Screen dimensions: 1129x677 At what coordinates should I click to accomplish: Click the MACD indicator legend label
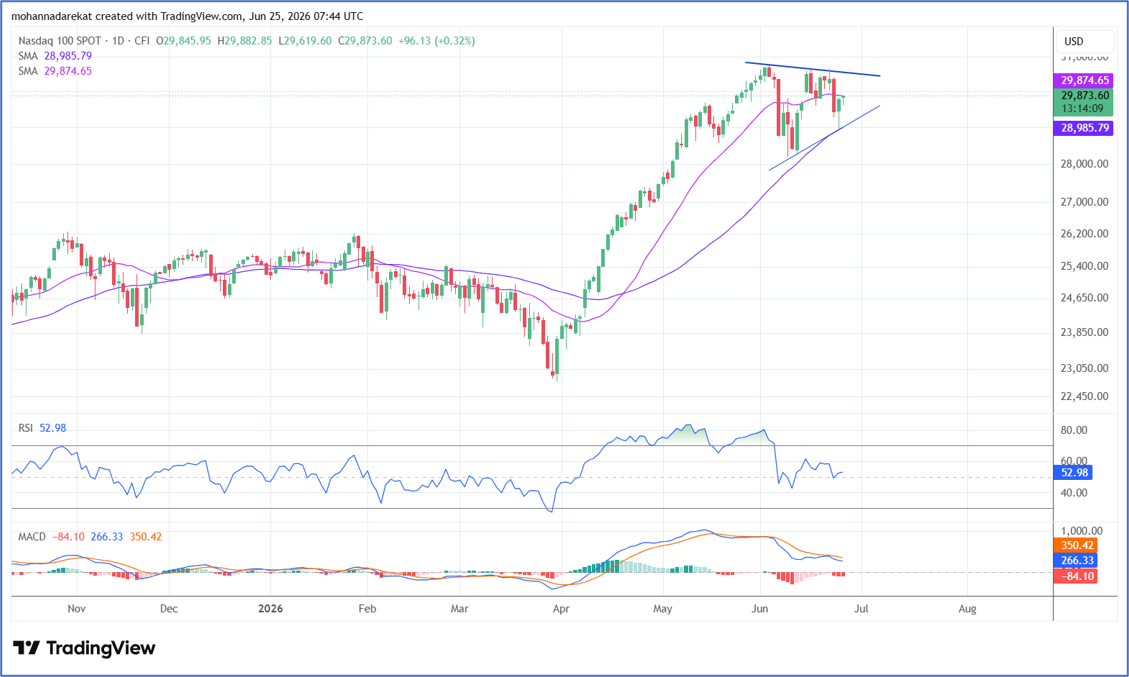(32, 537)
